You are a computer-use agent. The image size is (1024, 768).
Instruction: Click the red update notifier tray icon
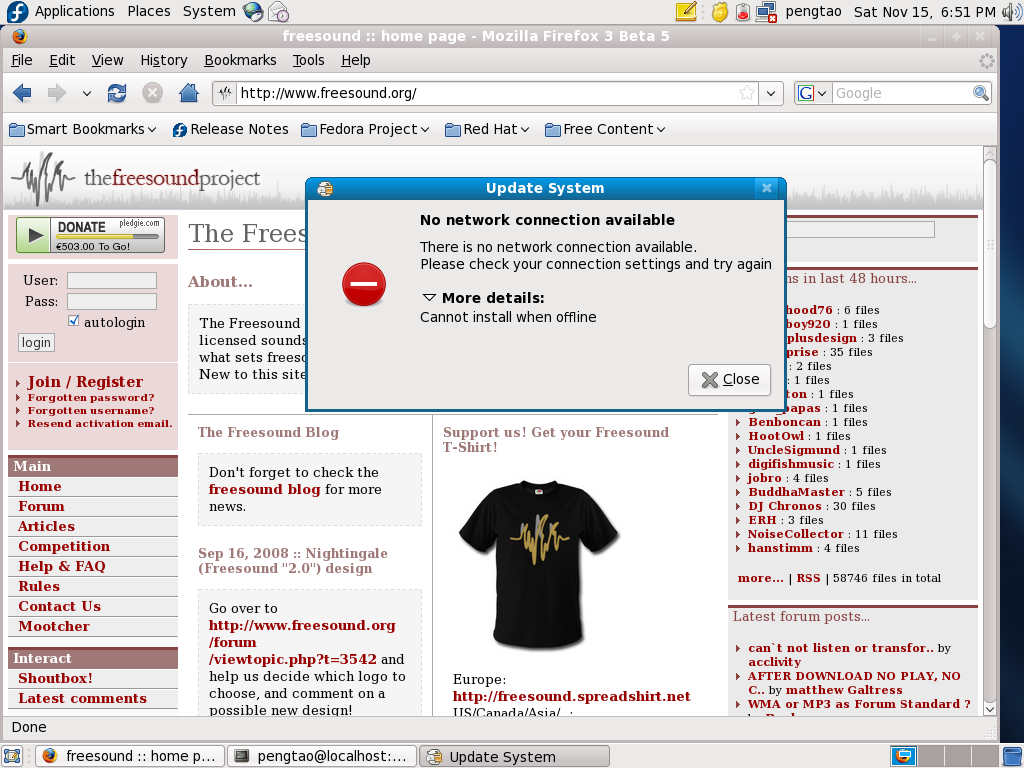[x=743, y=12]
